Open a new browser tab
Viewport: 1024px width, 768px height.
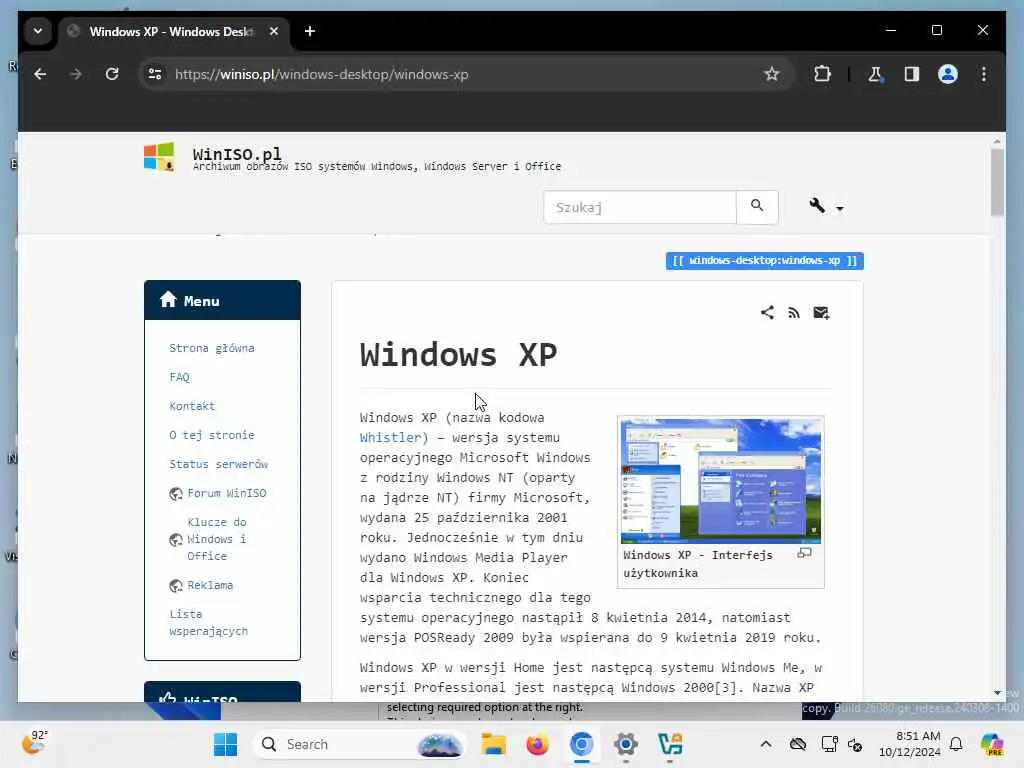pos(310,31)
